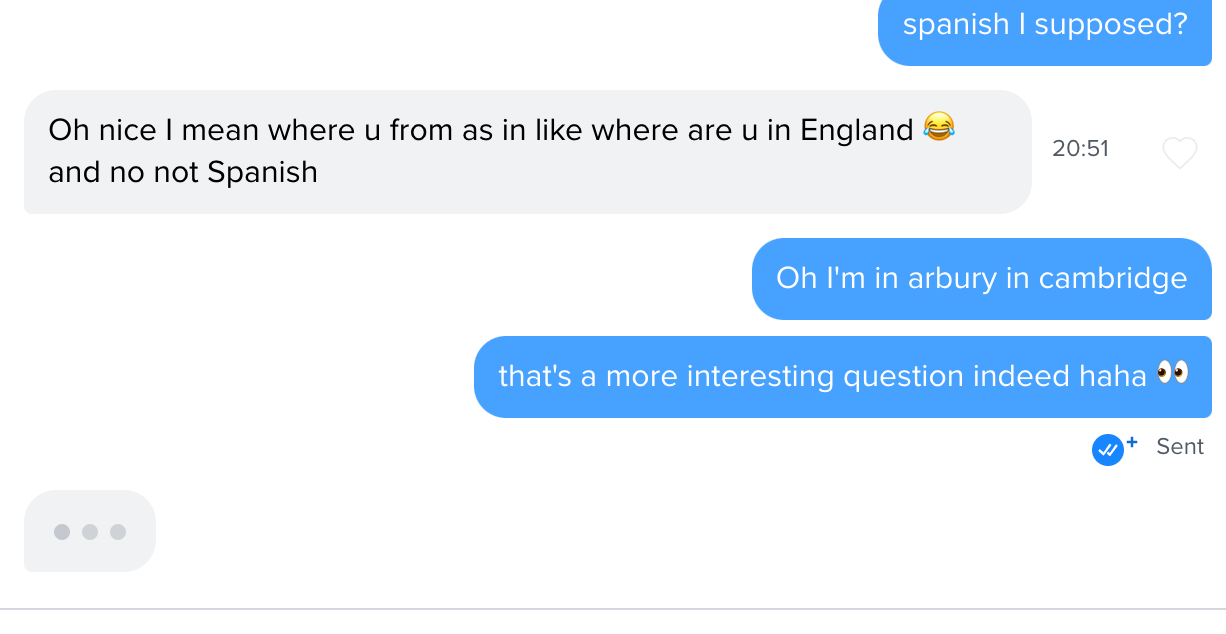Click the small plus beside the read receipt
The height and width of the screenshot is (634, 1226).
click(1132, 441)
